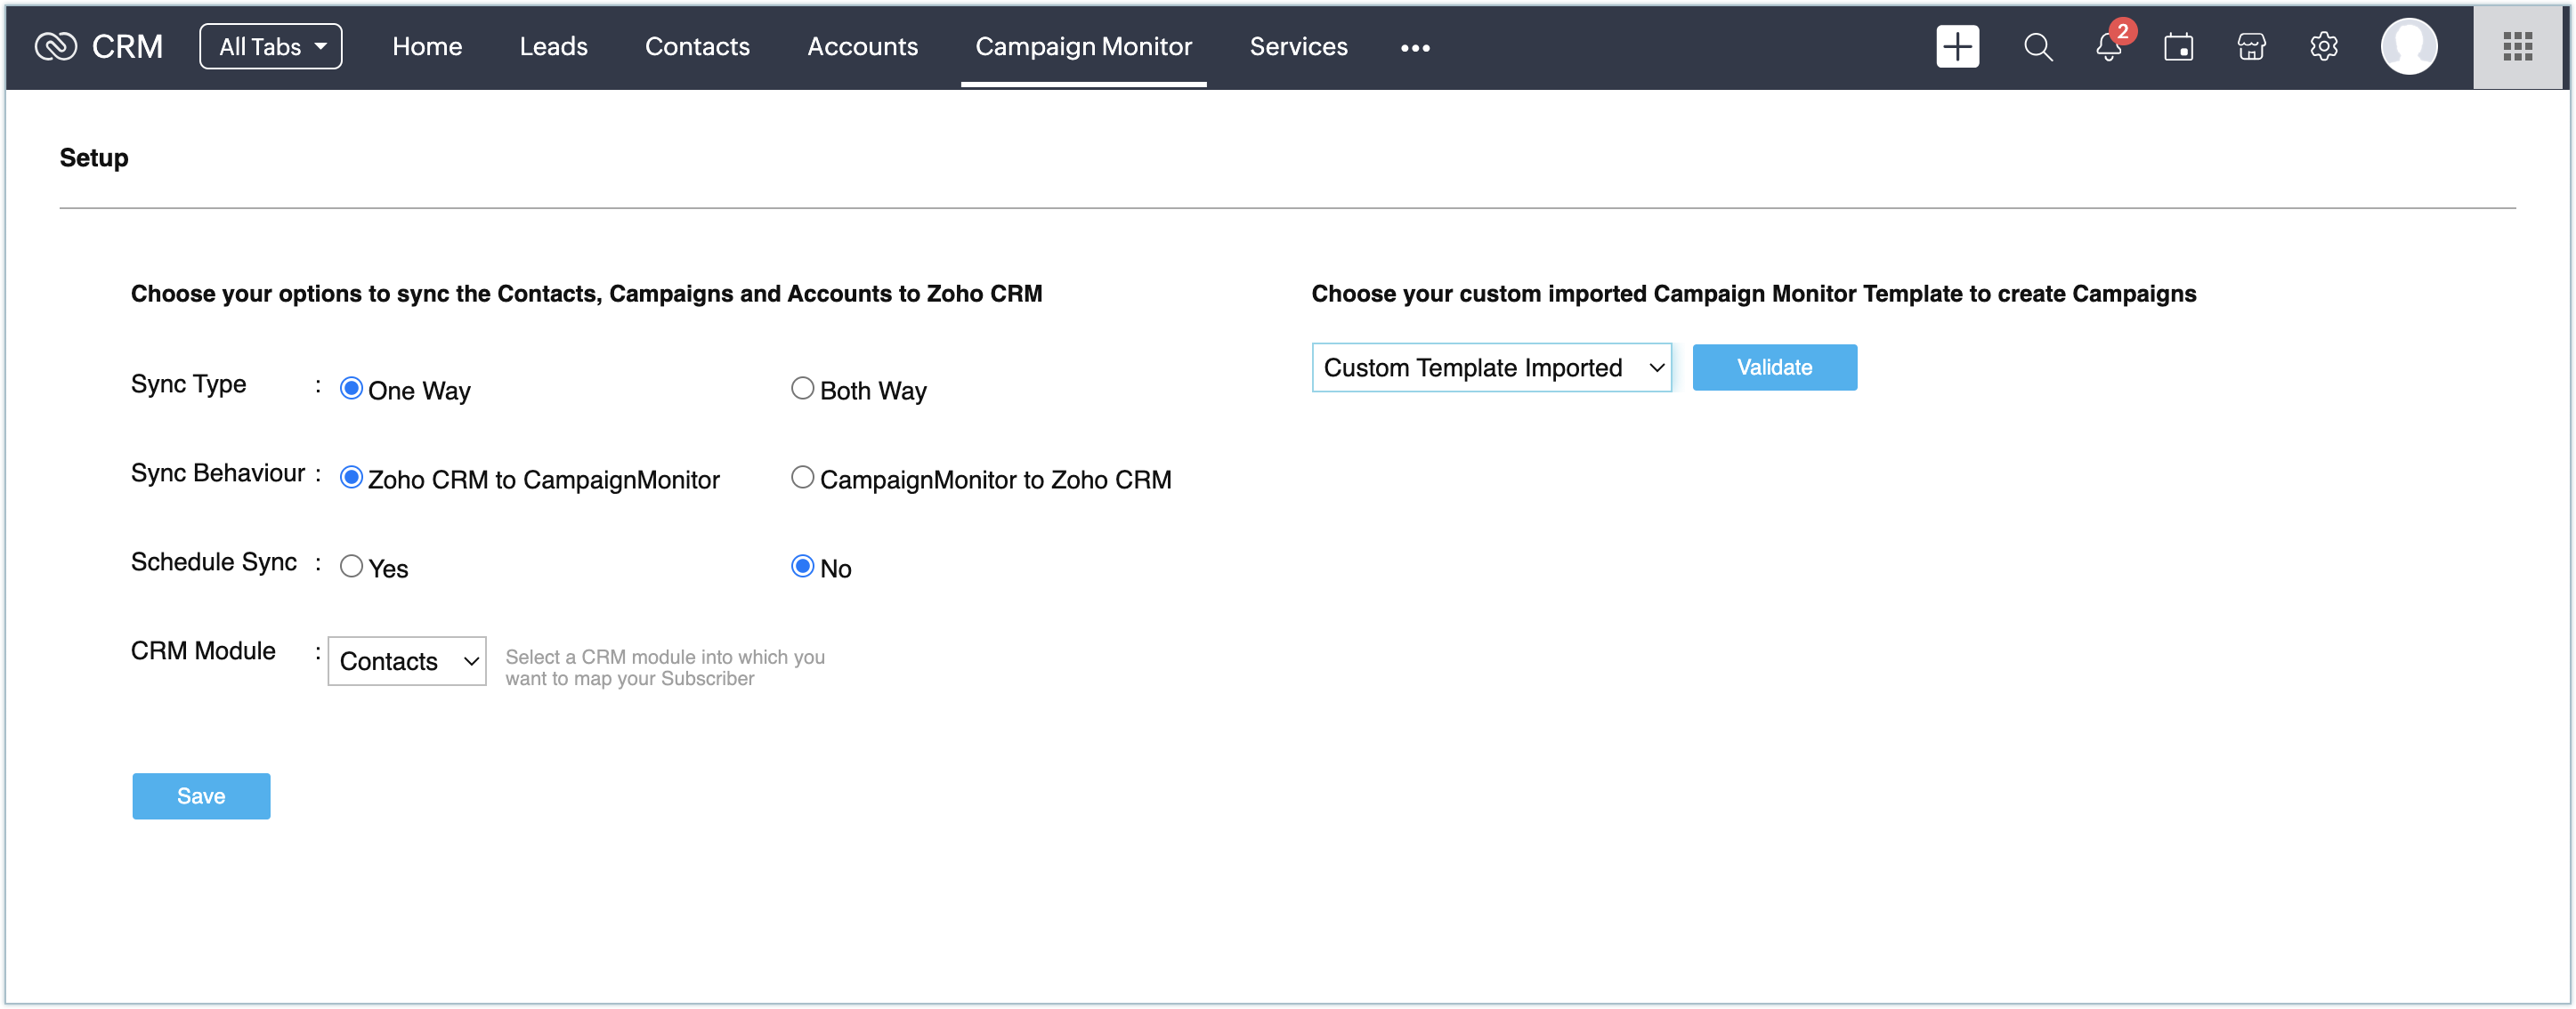Click the user profile avatar
The width and height of the screenshot is (2576, 1009).
point(2408,46)
